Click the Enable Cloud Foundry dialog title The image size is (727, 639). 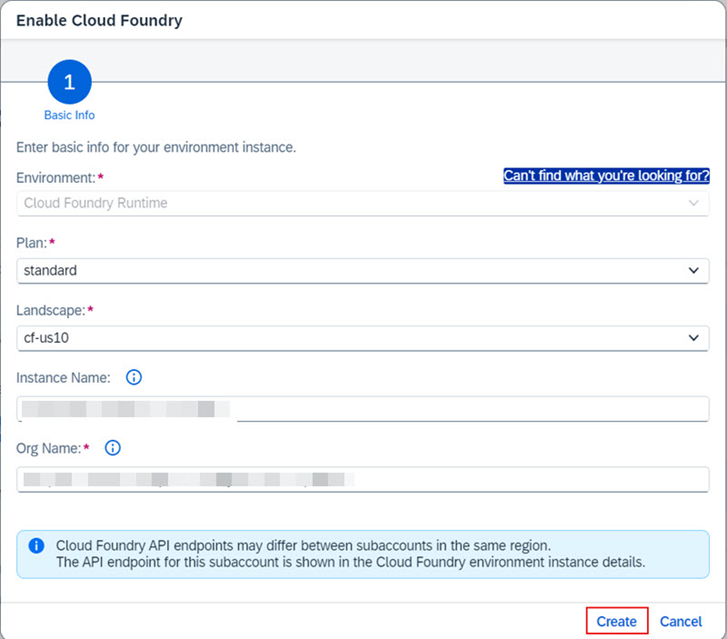tap(99, 20)
